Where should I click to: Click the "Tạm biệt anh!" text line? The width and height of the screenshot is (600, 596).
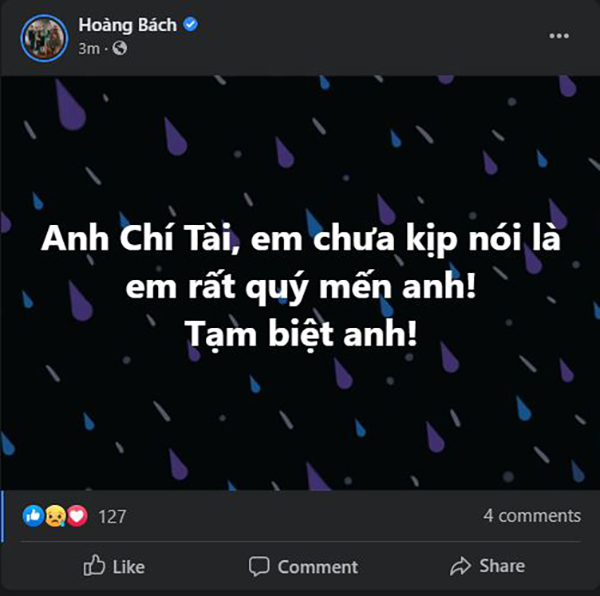pyautogui.click(x=301, y=334)
